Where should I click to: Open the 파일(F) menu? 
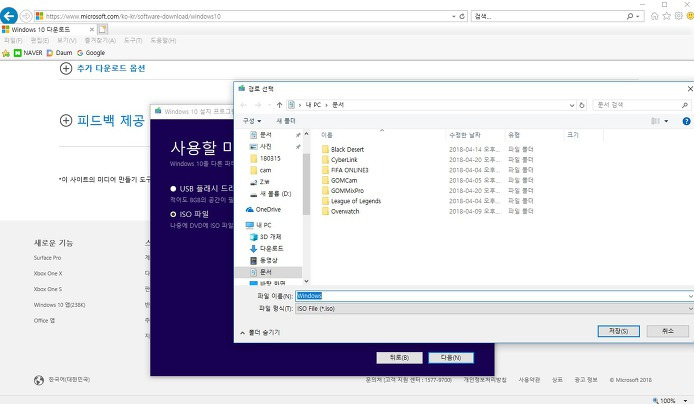pos(13,40)
